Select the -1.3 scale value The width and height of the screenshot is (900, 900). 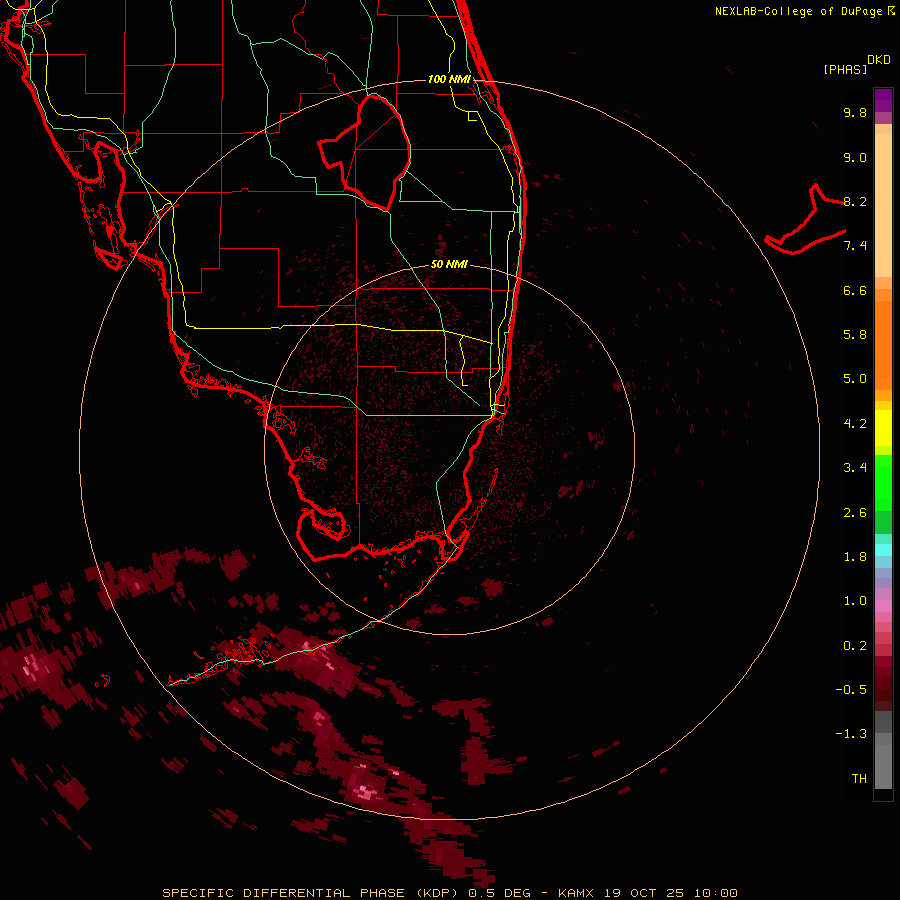[x=851, y=734]
